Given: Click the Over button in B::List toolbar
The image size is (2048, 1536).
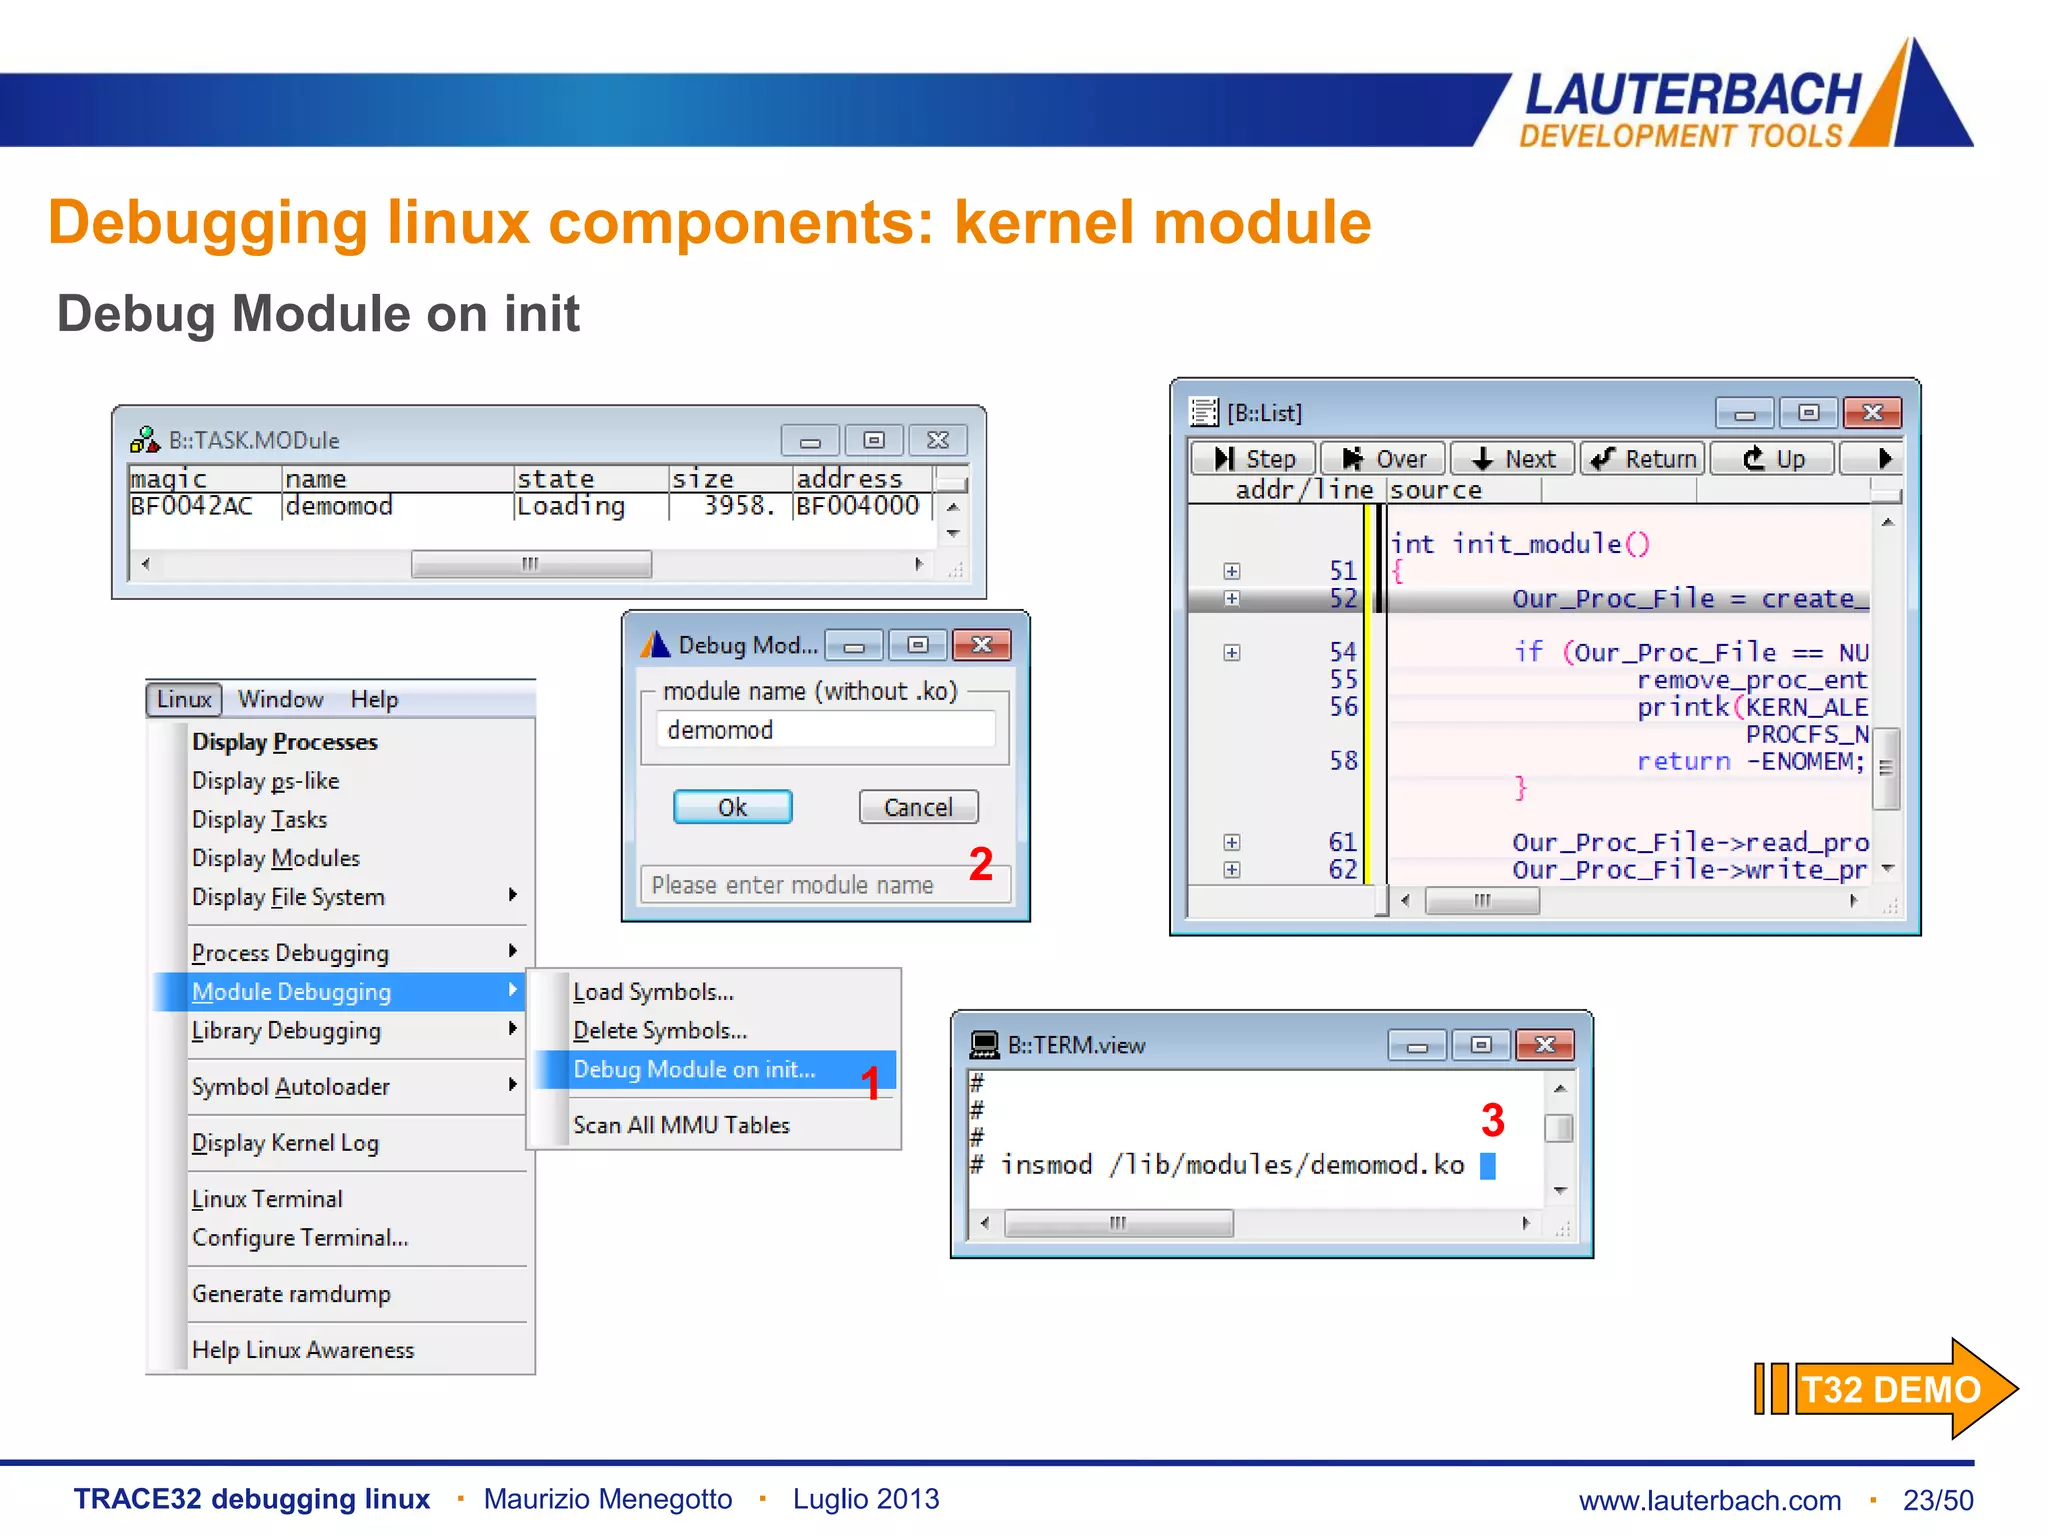Looking at the screenshot, I should pos(1383,459).
